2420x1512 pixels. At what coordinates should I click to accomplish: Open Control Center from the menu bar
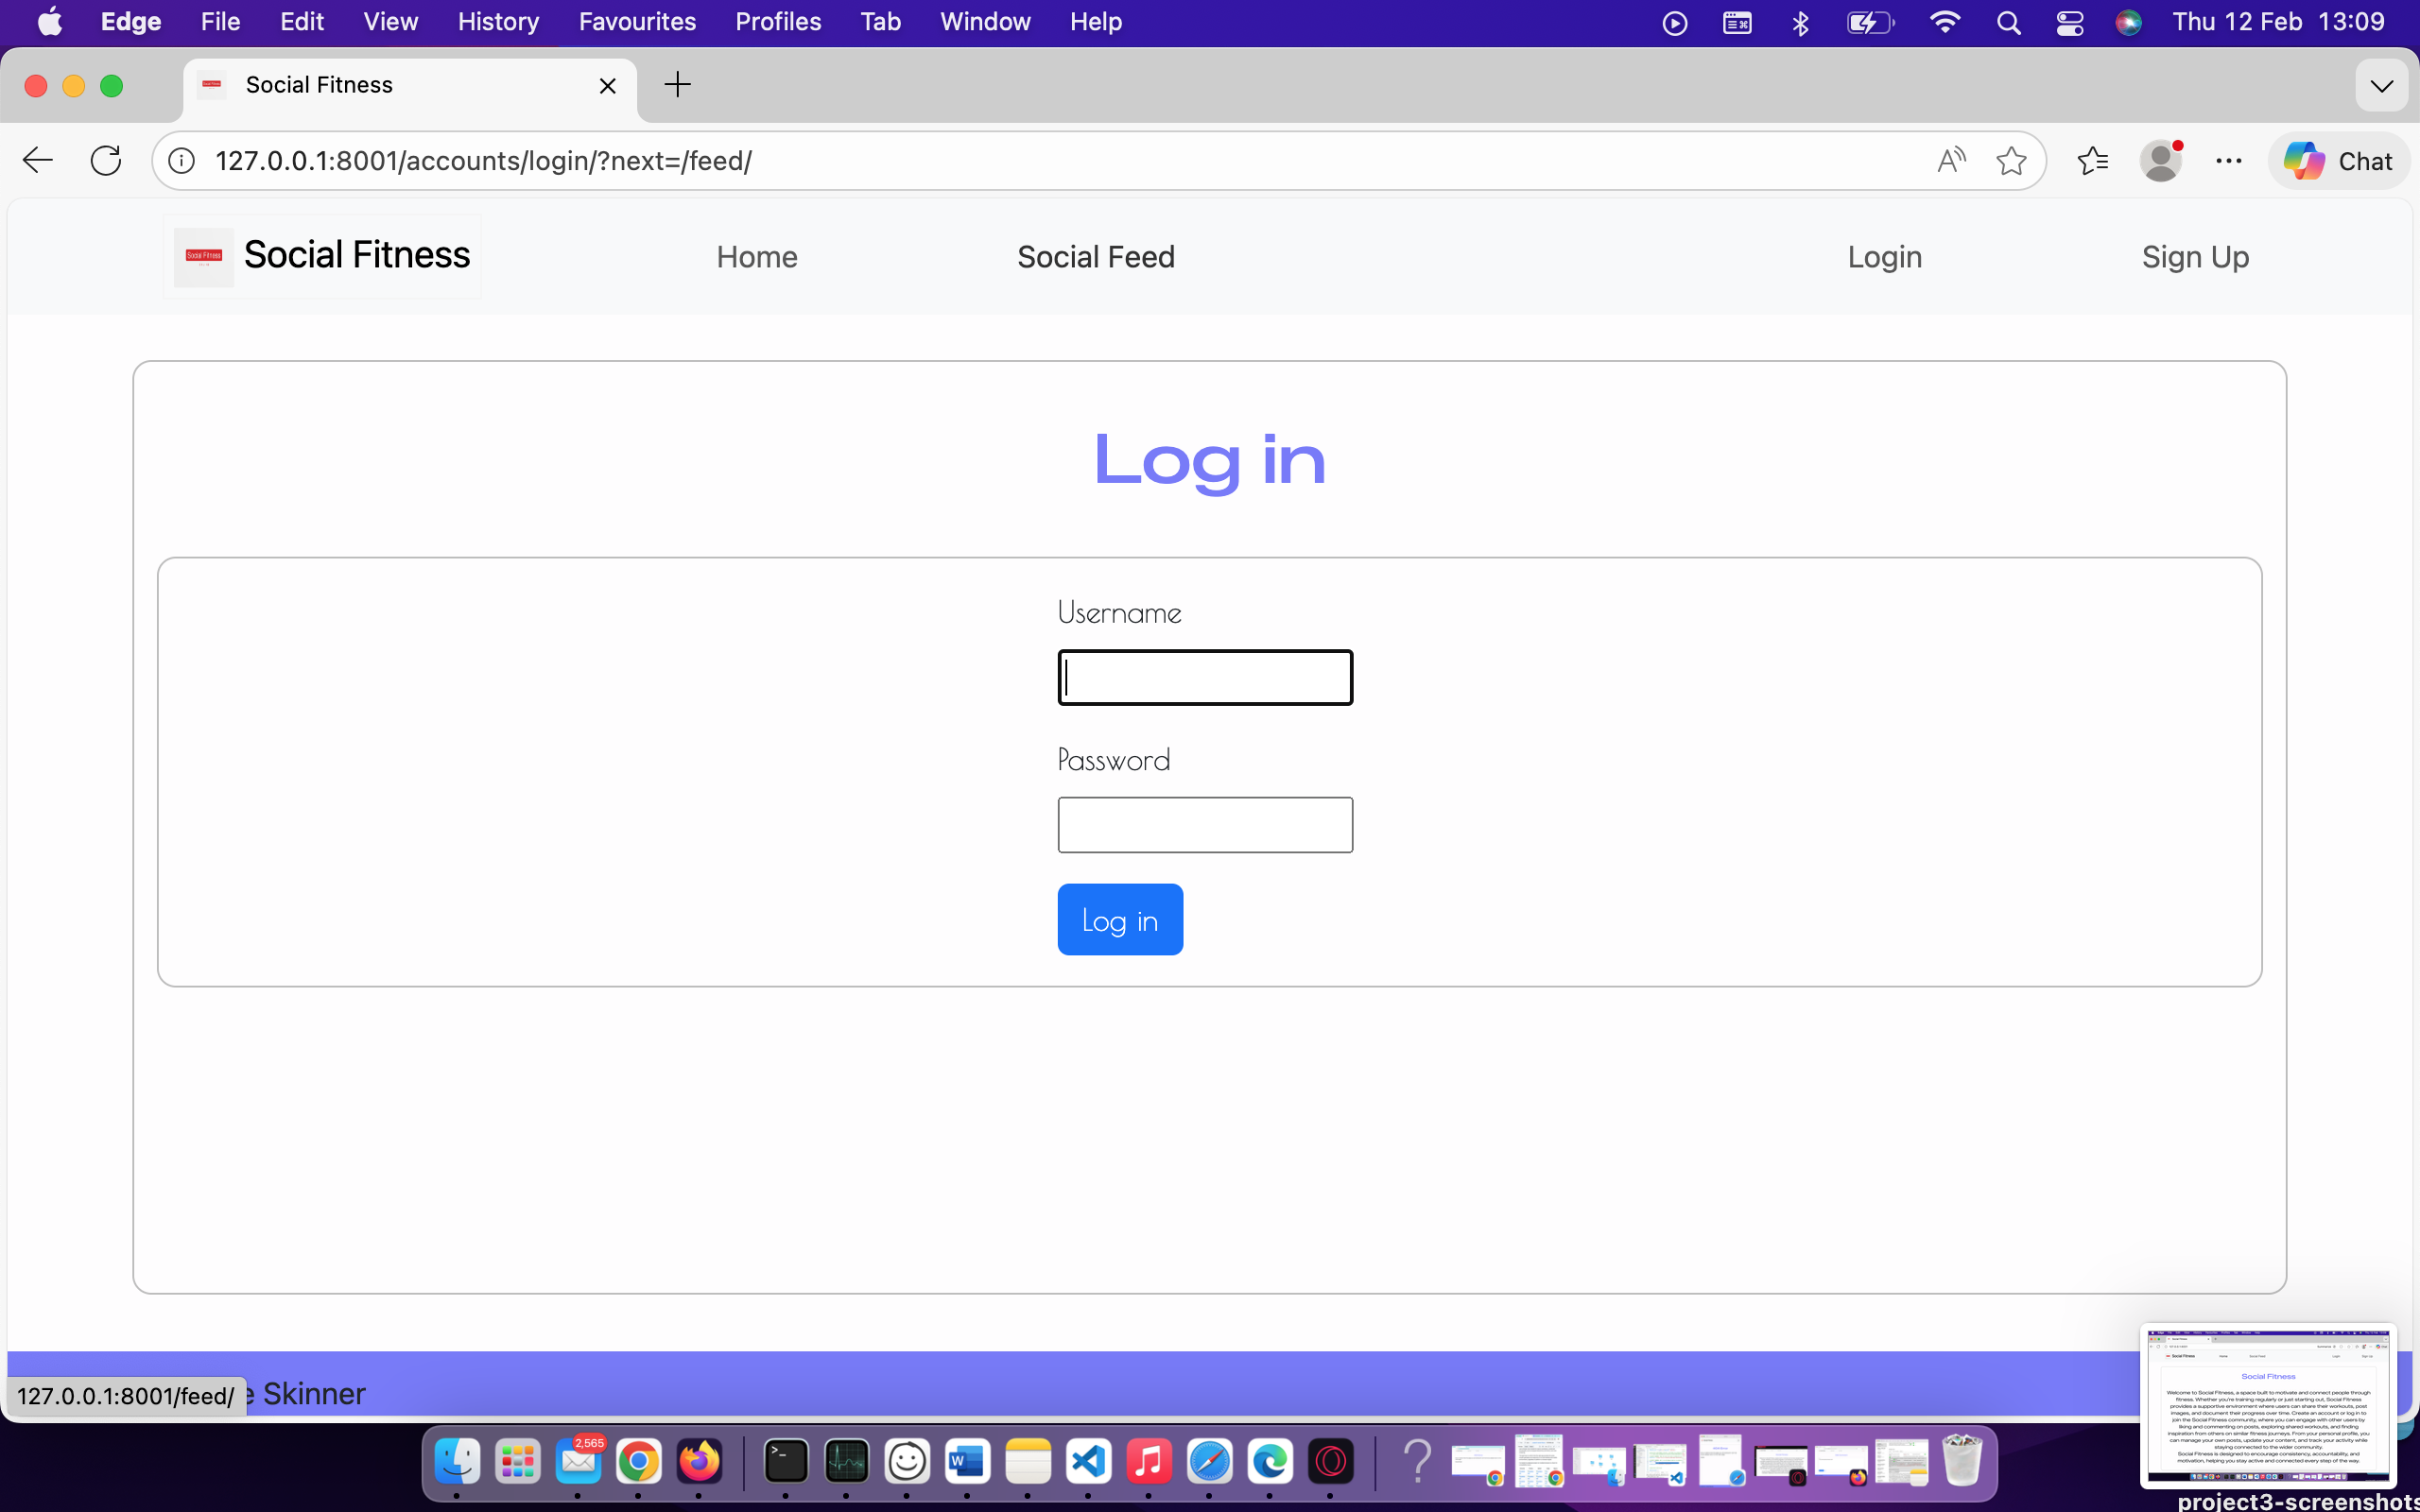coord(2069,21)
